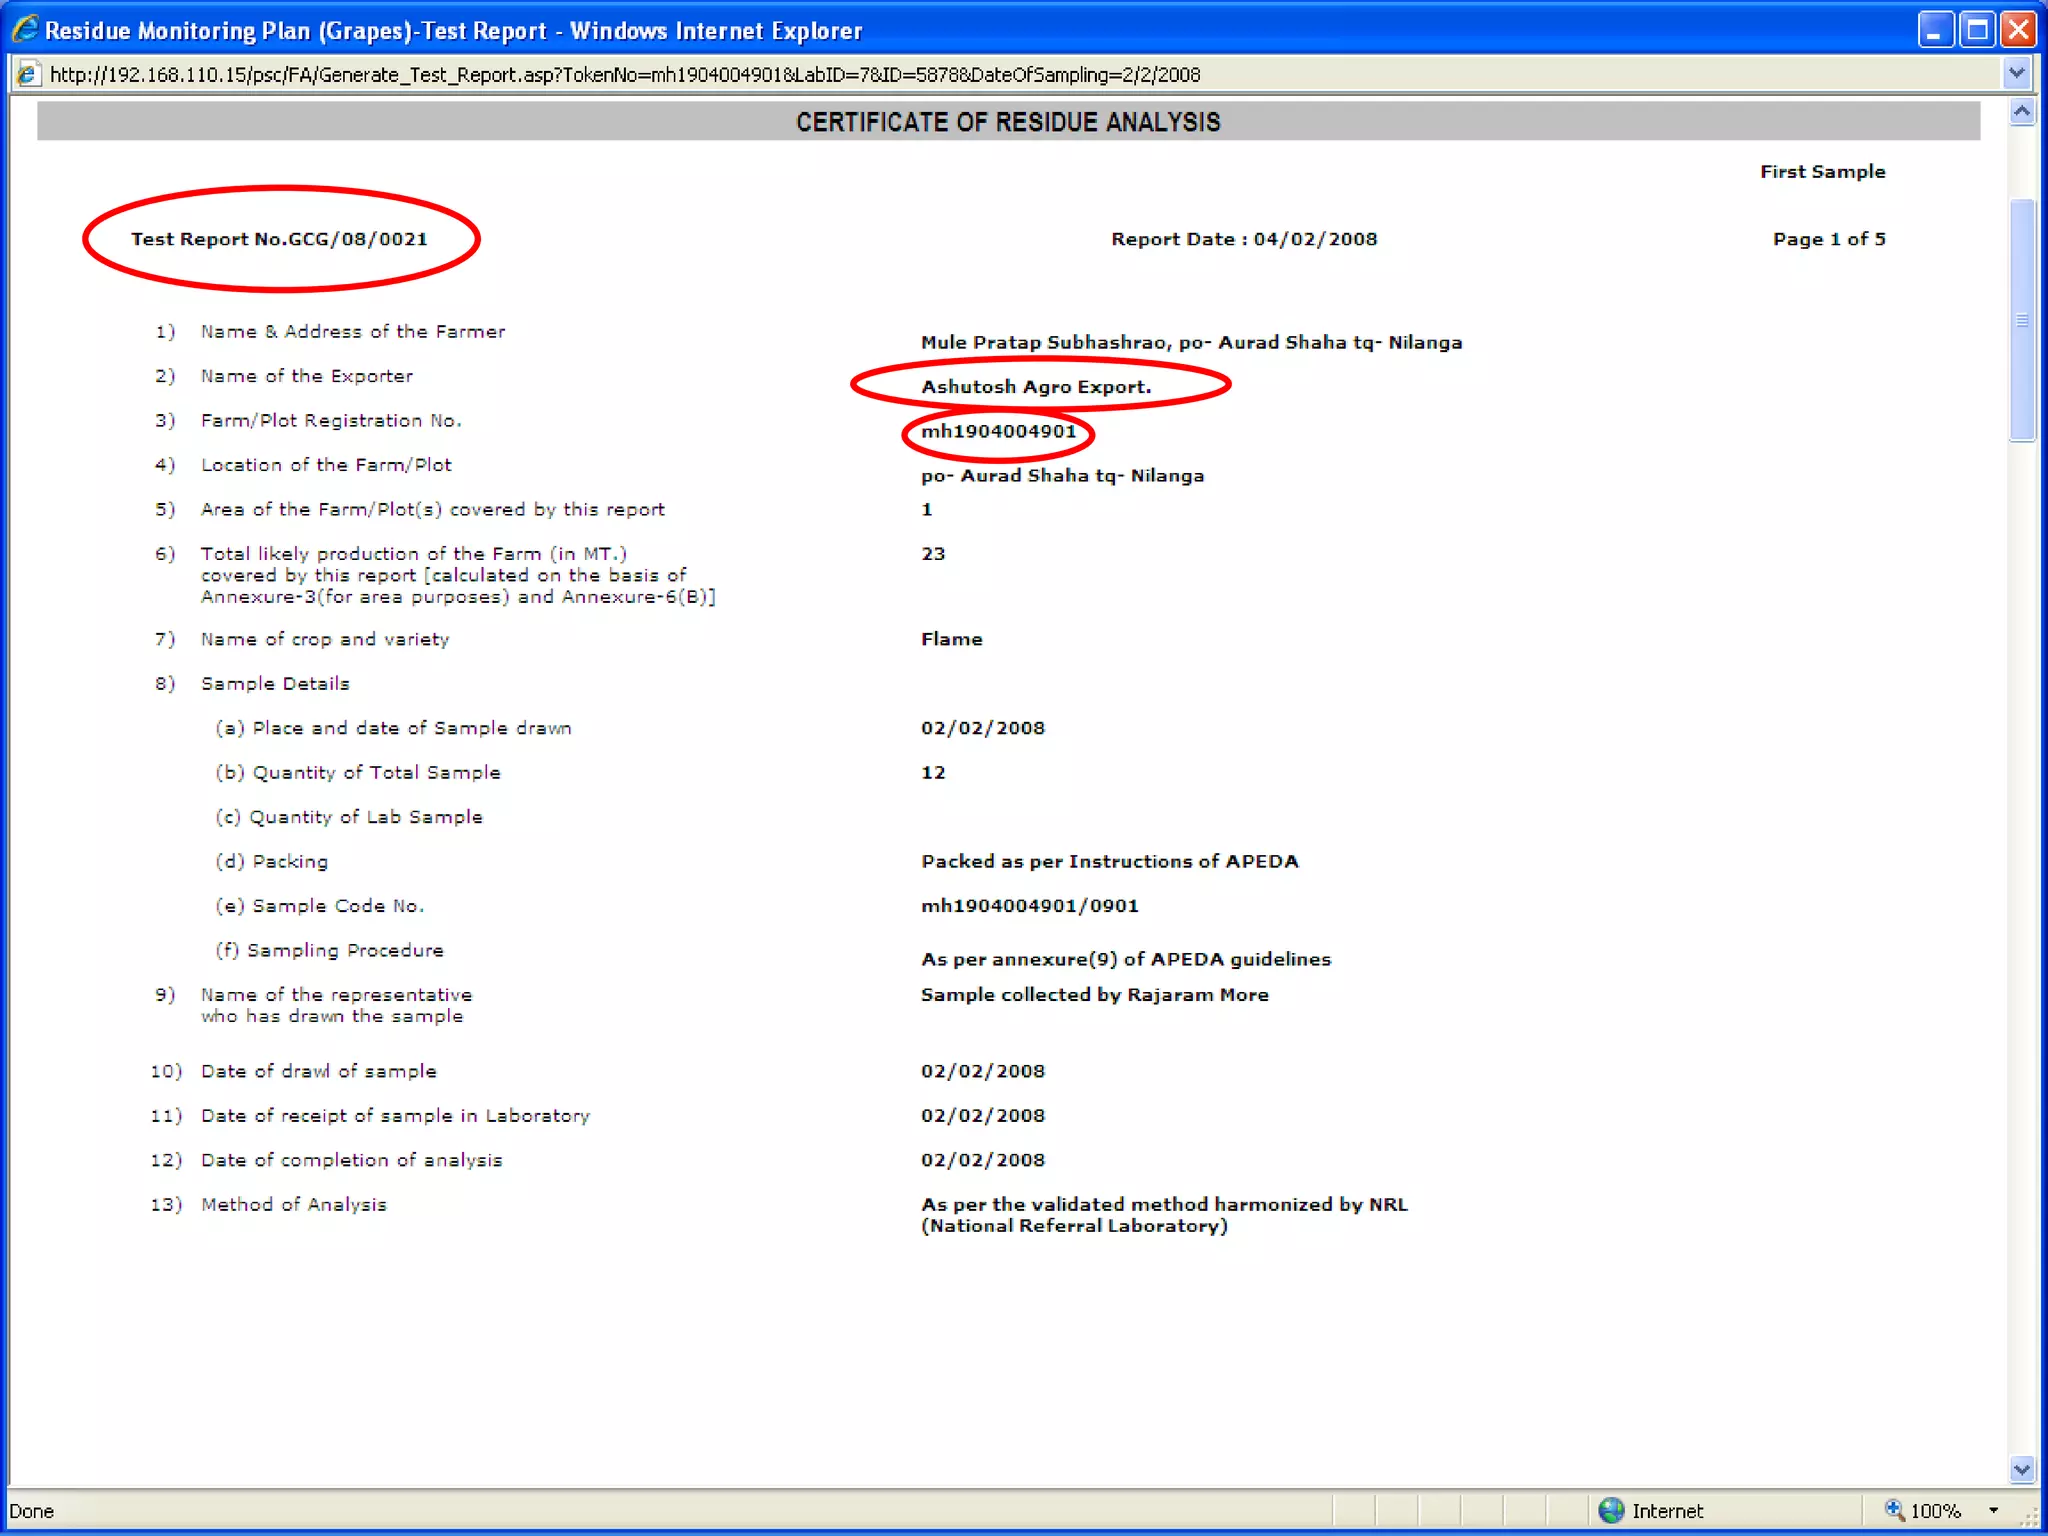Click the scrollbar up arrow

(x=2022, y=112)
